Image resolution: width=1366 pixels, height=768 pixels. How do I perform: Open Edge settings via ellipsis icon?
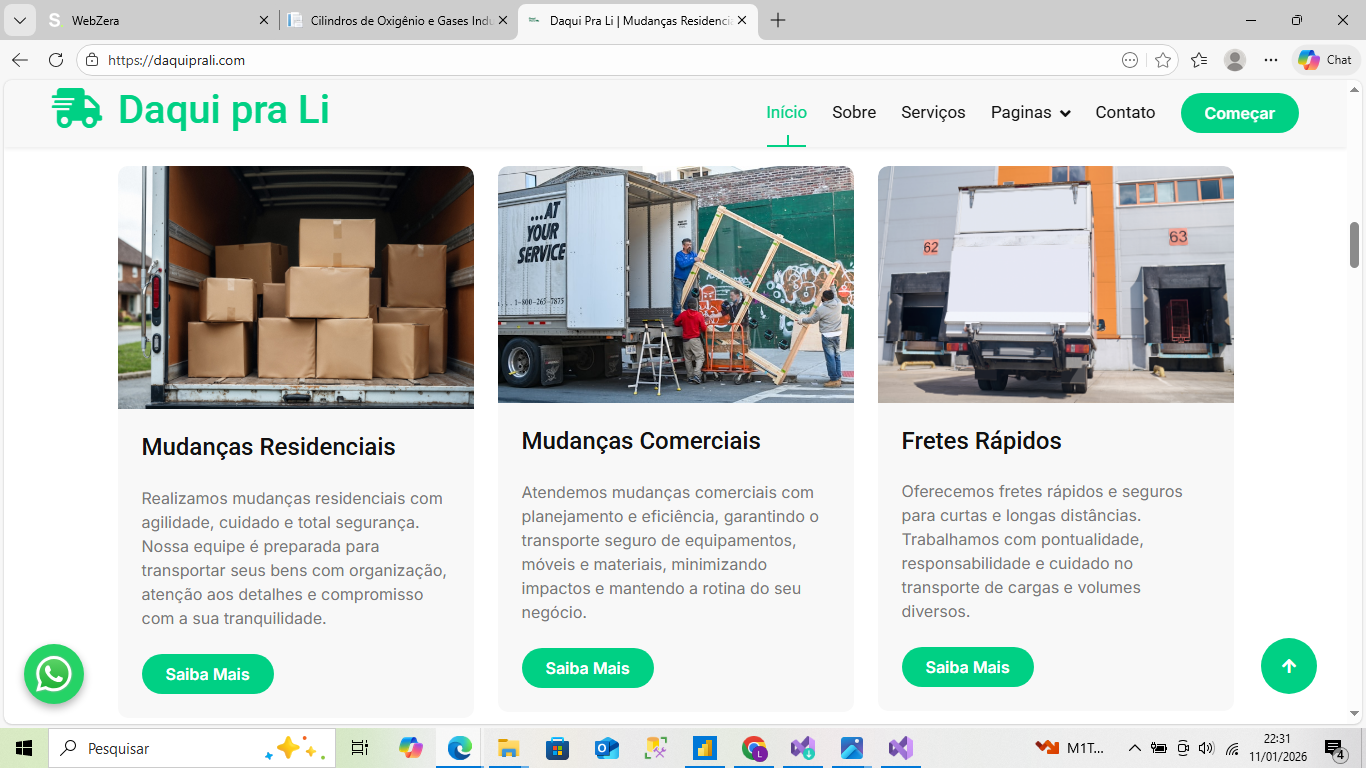click(x=1271, y=60)
